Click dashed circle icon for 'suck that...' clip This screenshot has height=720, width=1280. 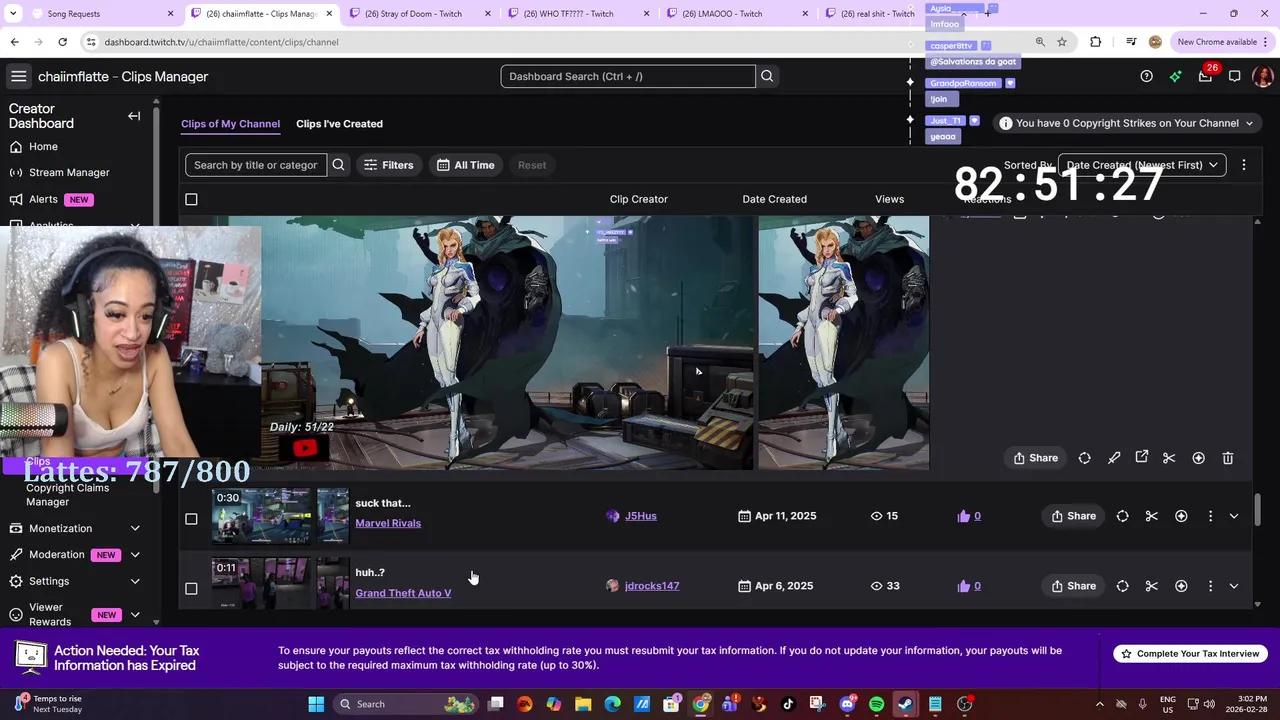click(x=1122, y=516)
